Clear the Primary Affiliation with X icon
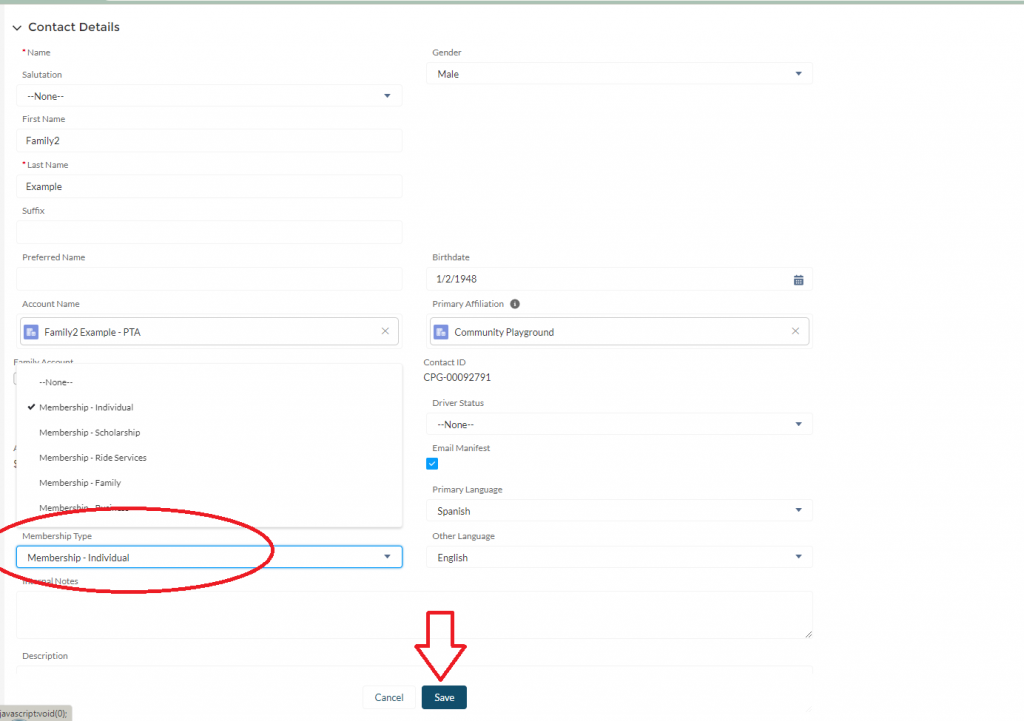 (795, 331)
